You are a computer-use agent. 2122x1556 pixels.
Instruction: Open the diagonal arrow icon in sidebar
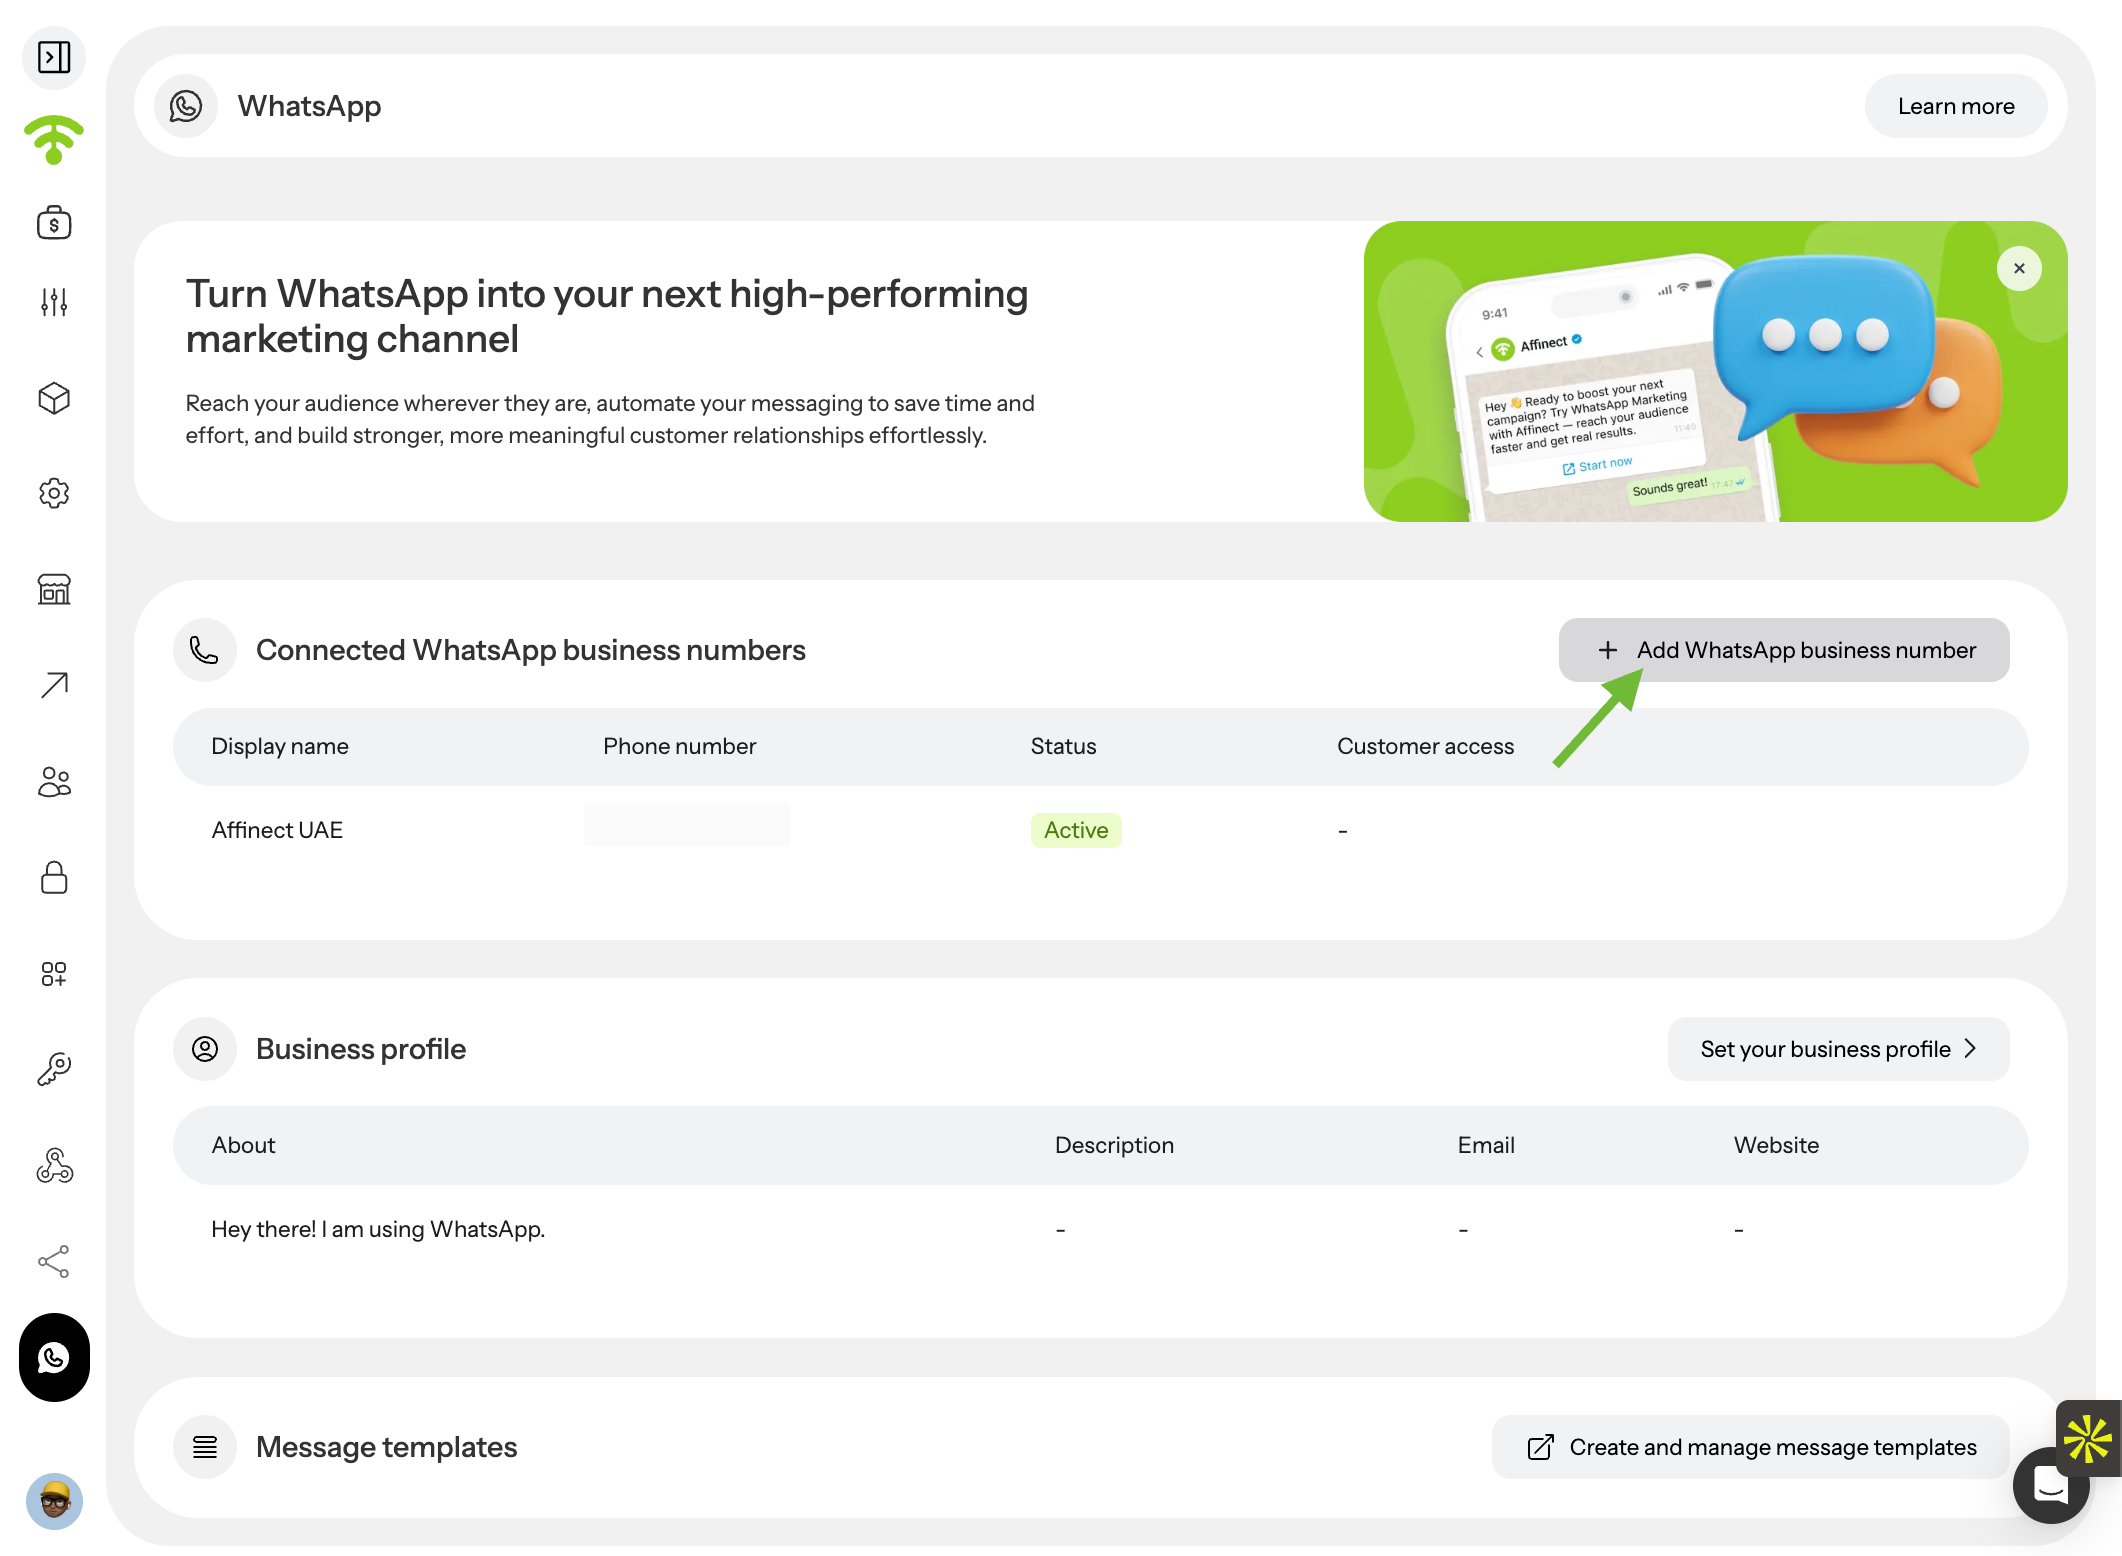click(54, 685)
